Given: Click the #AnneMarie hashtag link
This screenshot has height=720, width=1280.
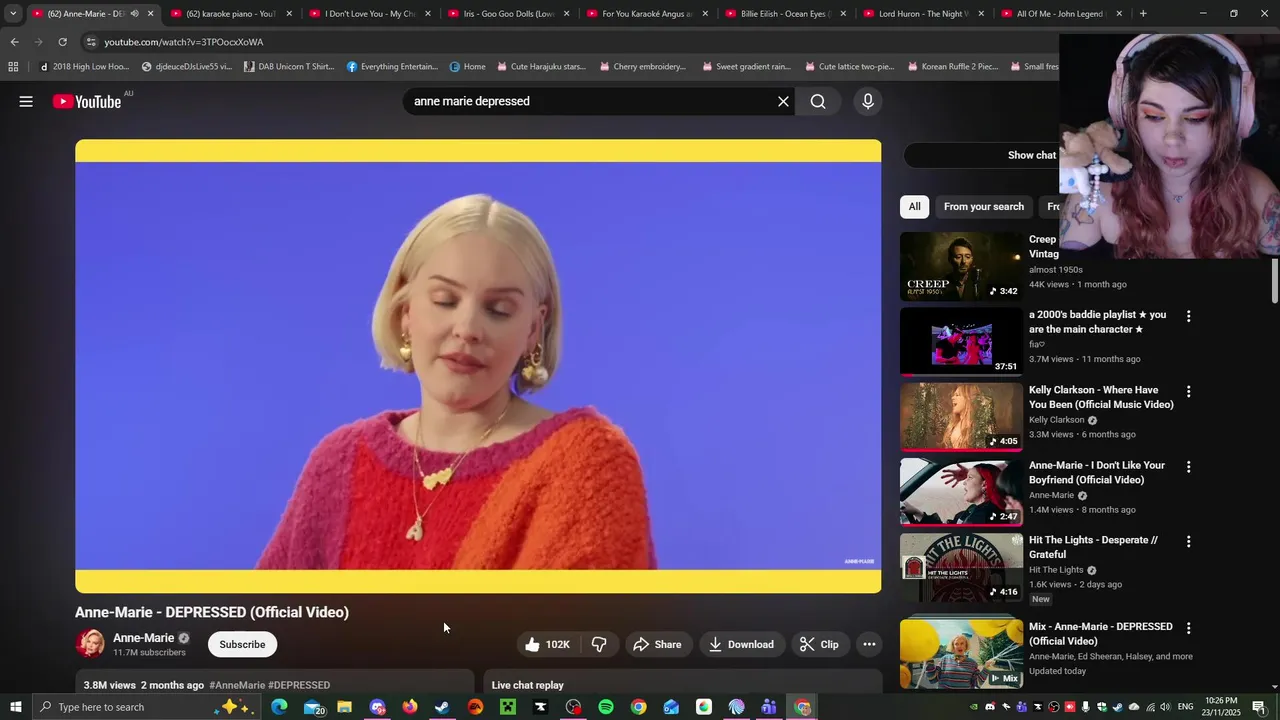Looking at the screenshot, I should pos(237,685).
